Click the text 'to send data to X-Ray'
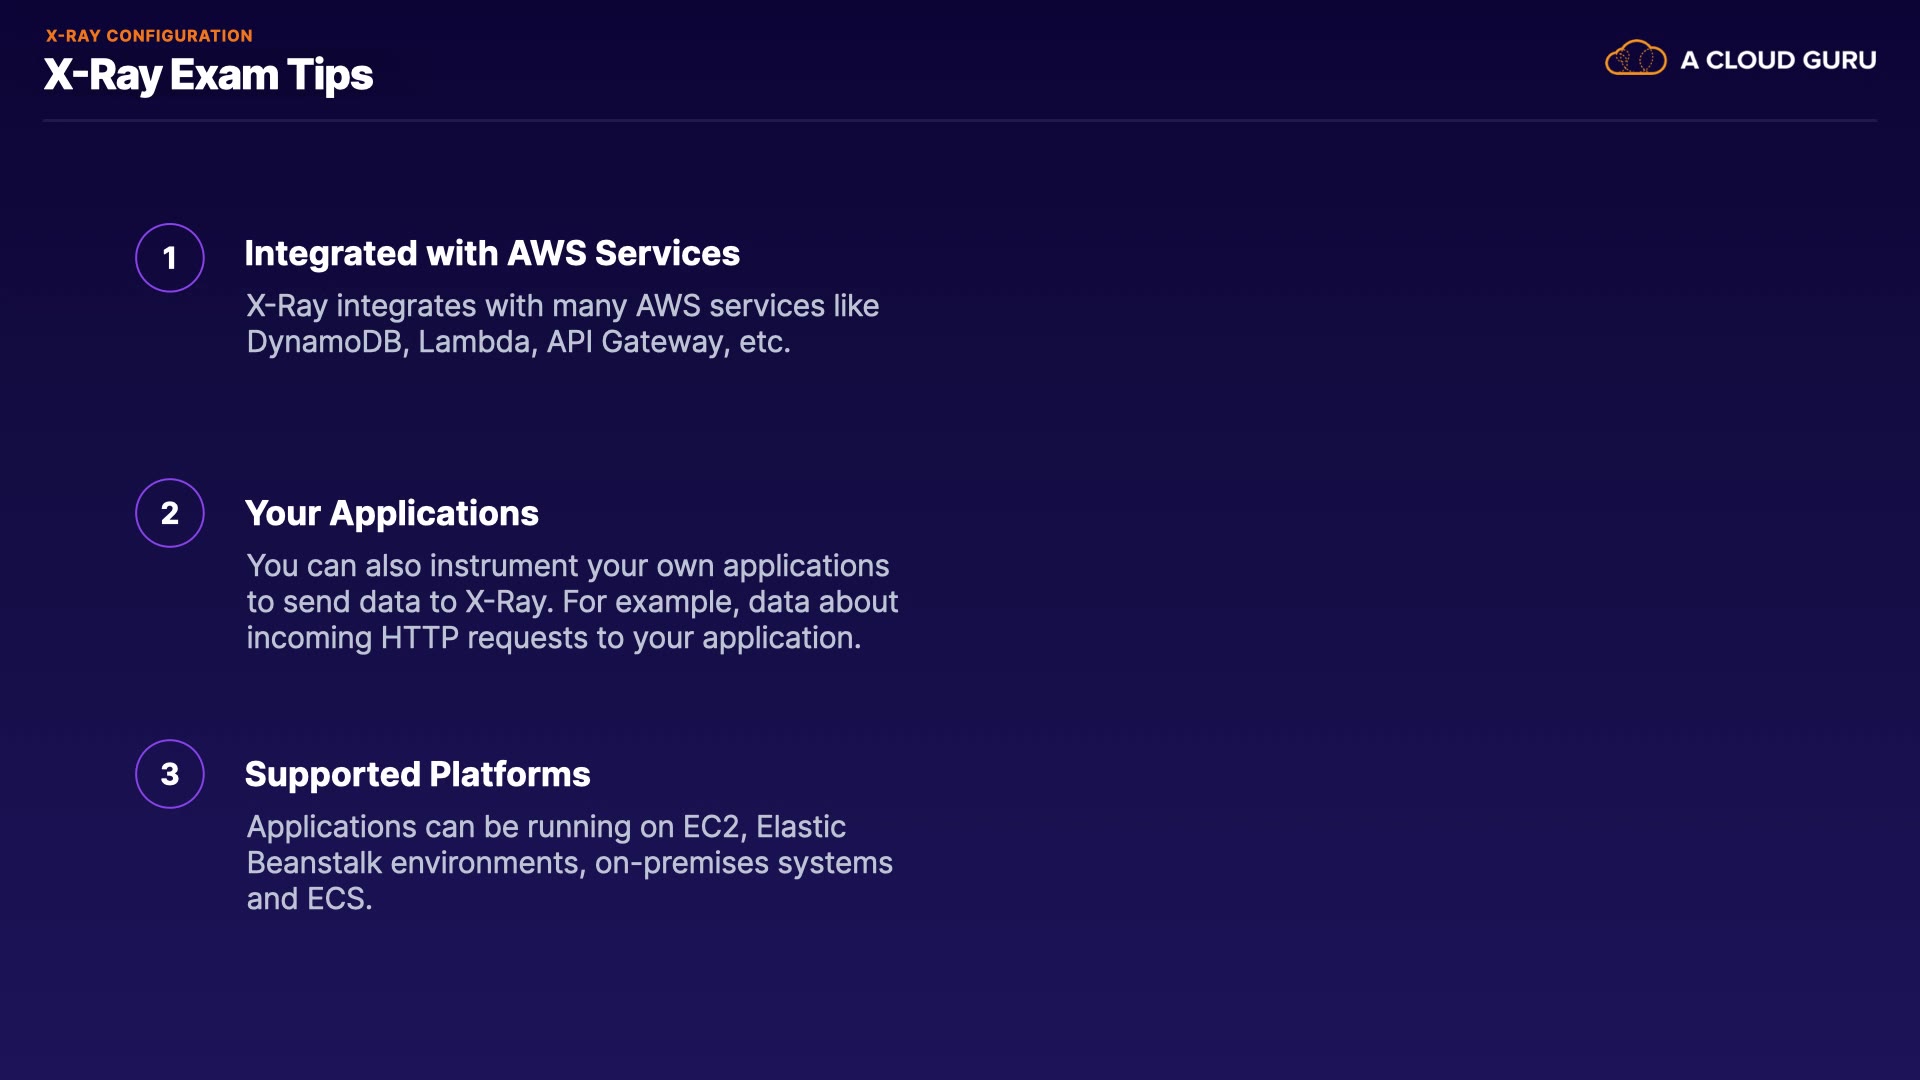The width and height of the screenshot is (1920, 1080). [398, 602]
